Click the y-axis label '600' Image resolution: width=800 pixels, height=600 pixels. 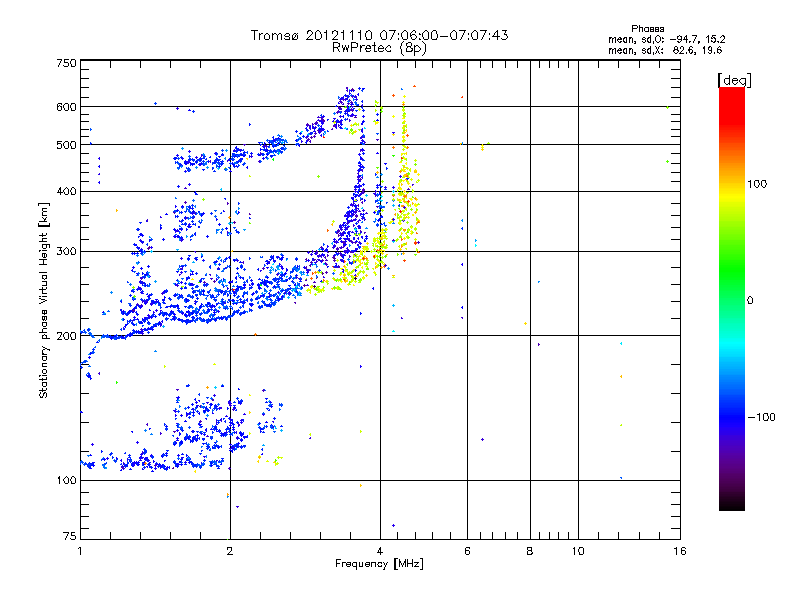[x=66, y=107]
